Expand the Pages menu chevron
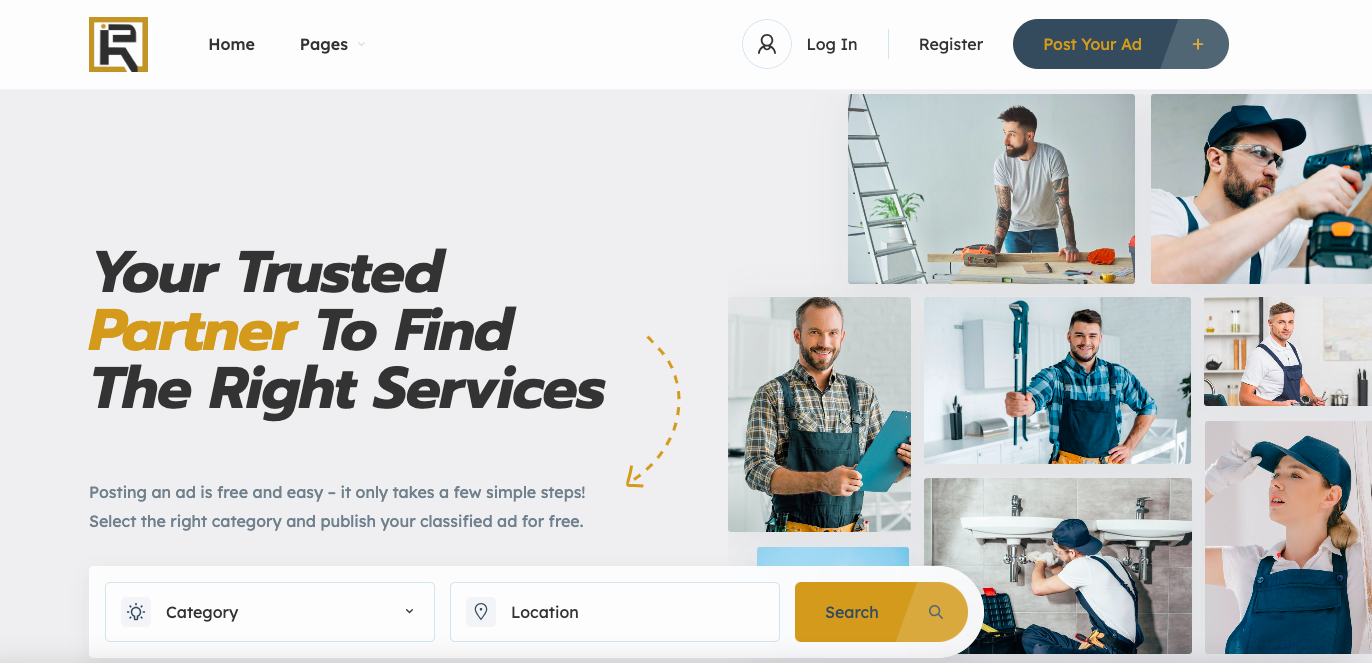The width and height of the screenshot is (1372, 663). click(361, 45)
